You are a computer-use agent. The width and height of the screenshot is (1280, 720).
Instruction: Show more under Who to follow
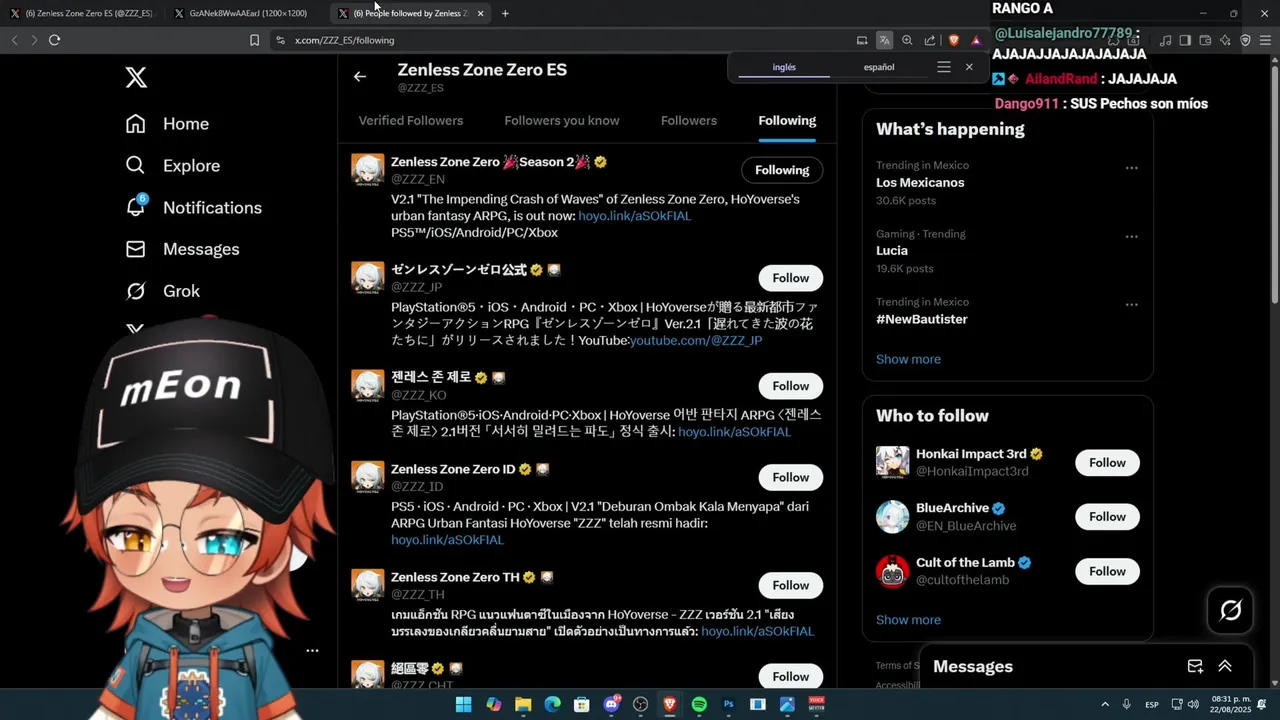click(x=908, y=620)
